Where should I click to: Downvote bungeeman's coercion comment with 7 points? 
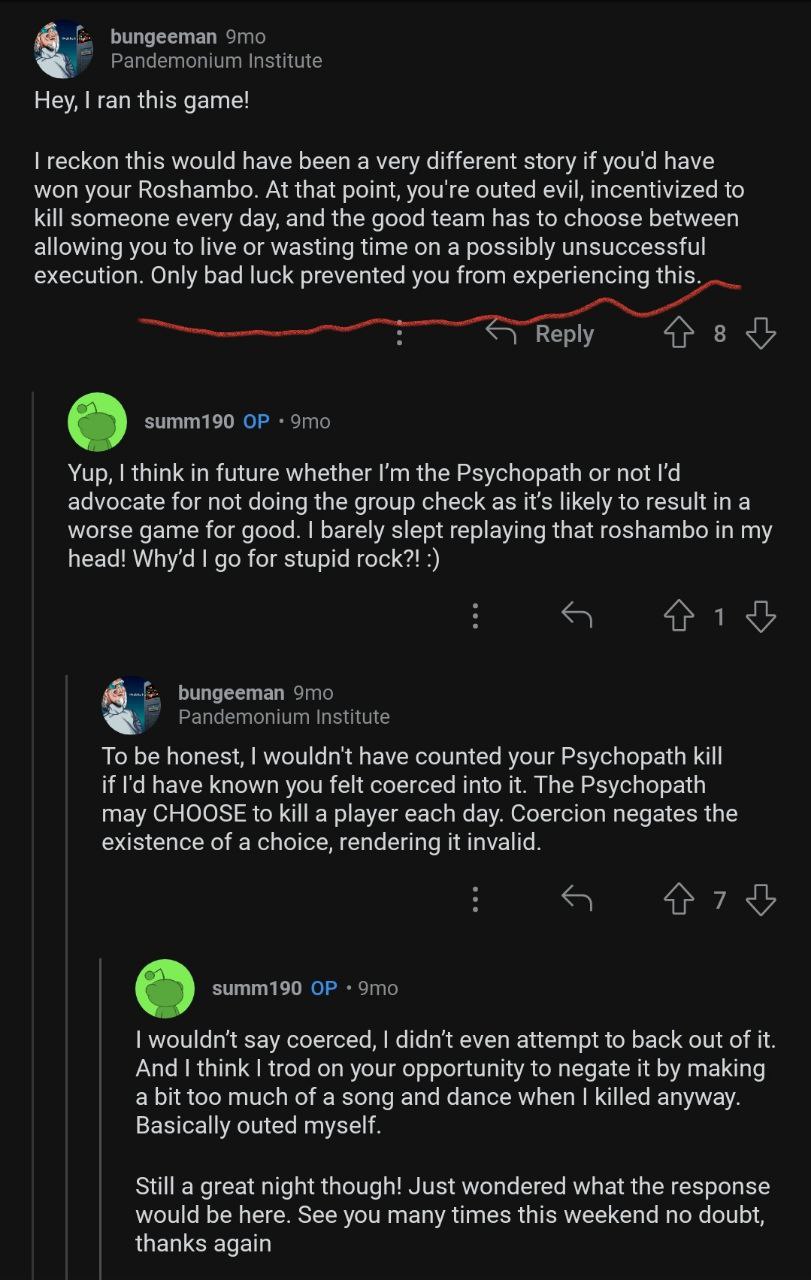coord(761,900)
